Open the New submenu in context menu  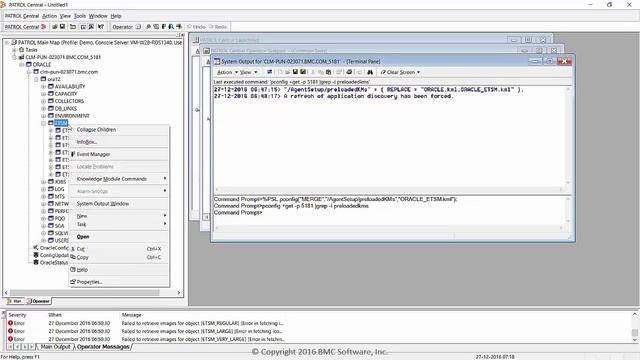119,216
